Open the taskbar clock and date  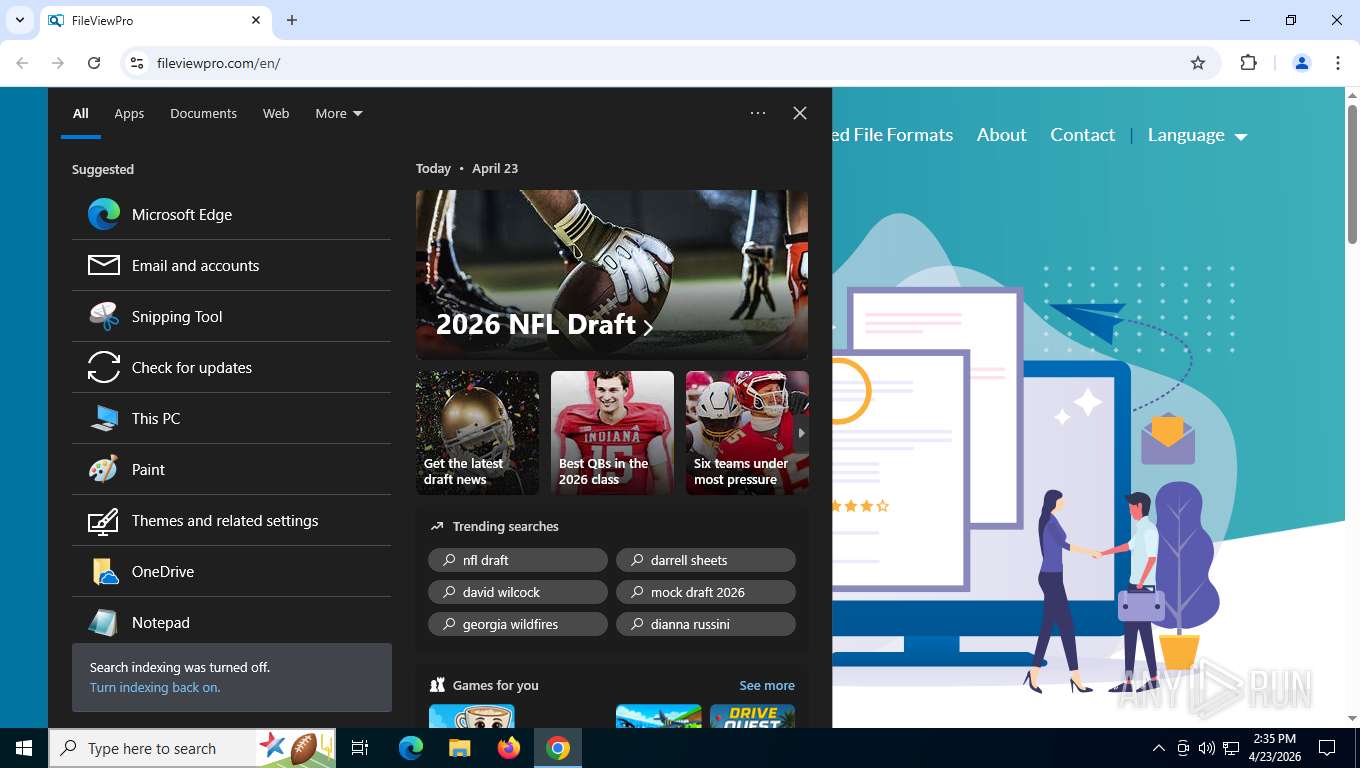click(1275, 748)
